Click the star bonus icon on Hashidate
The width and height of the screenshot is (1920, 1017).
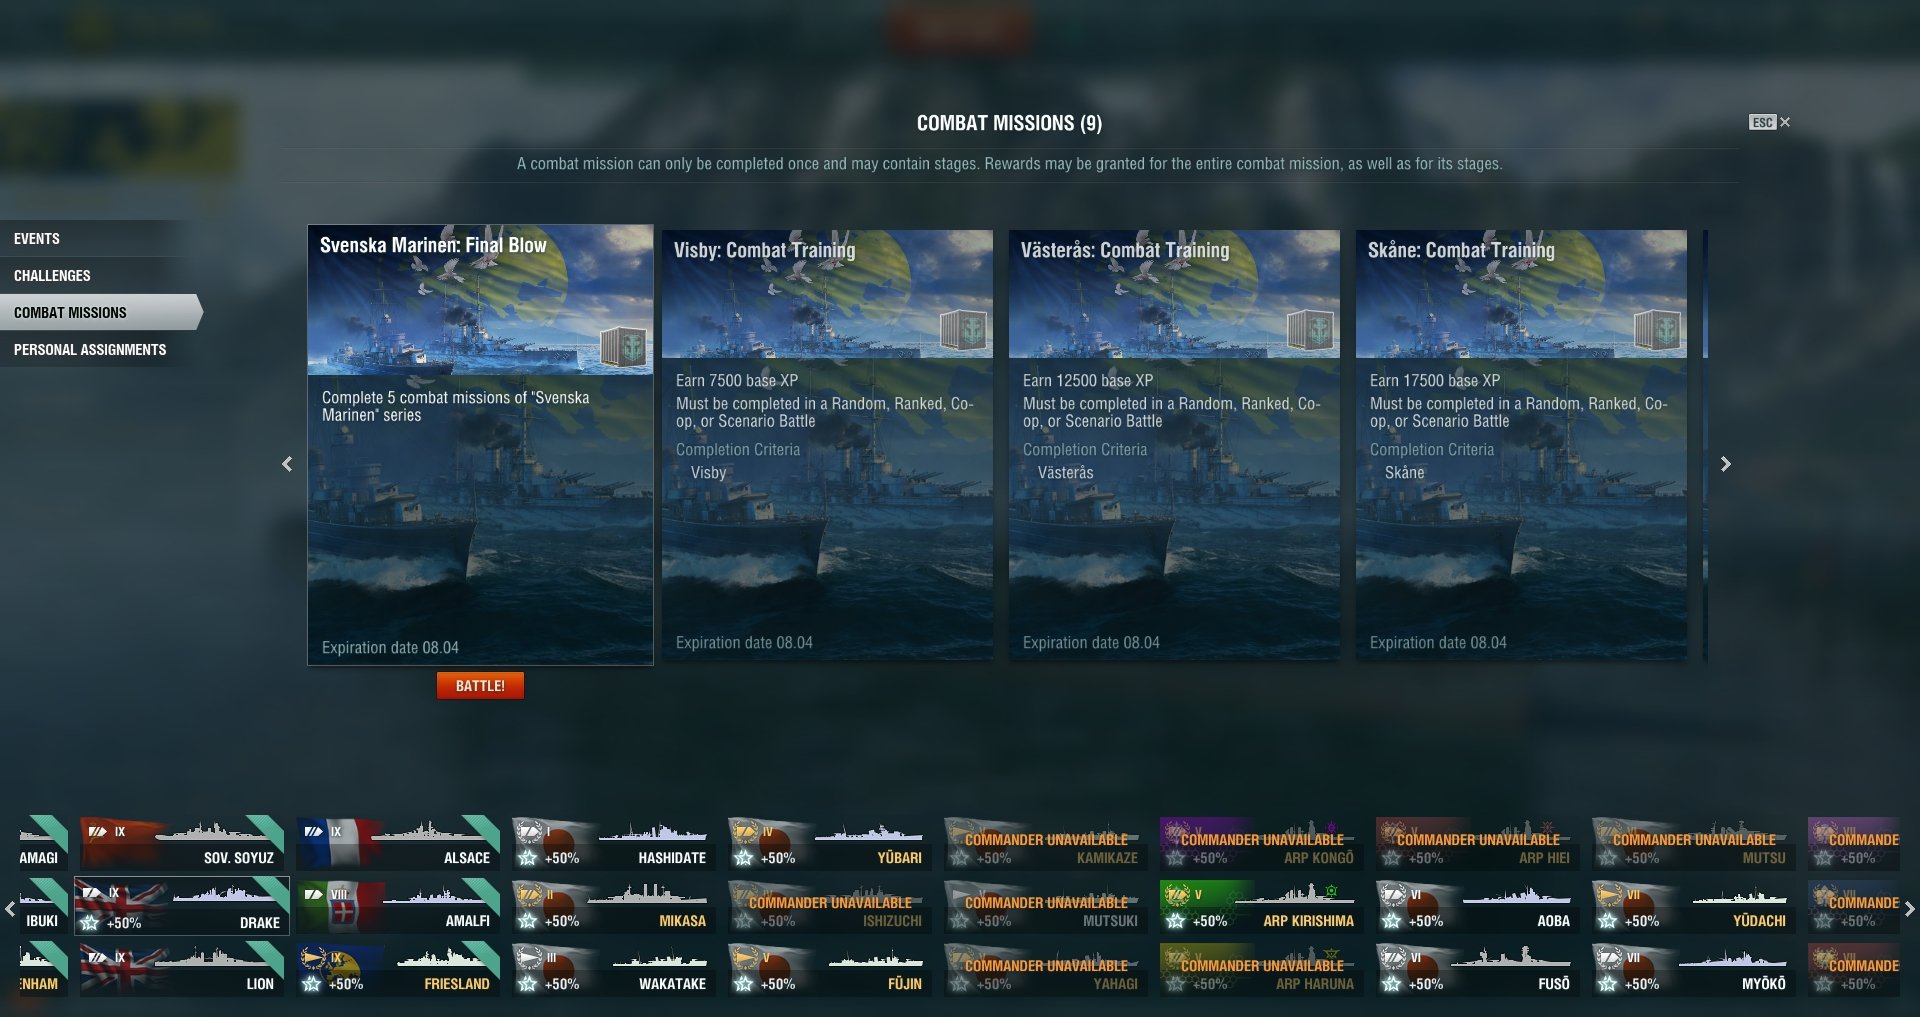pos(528,858)
